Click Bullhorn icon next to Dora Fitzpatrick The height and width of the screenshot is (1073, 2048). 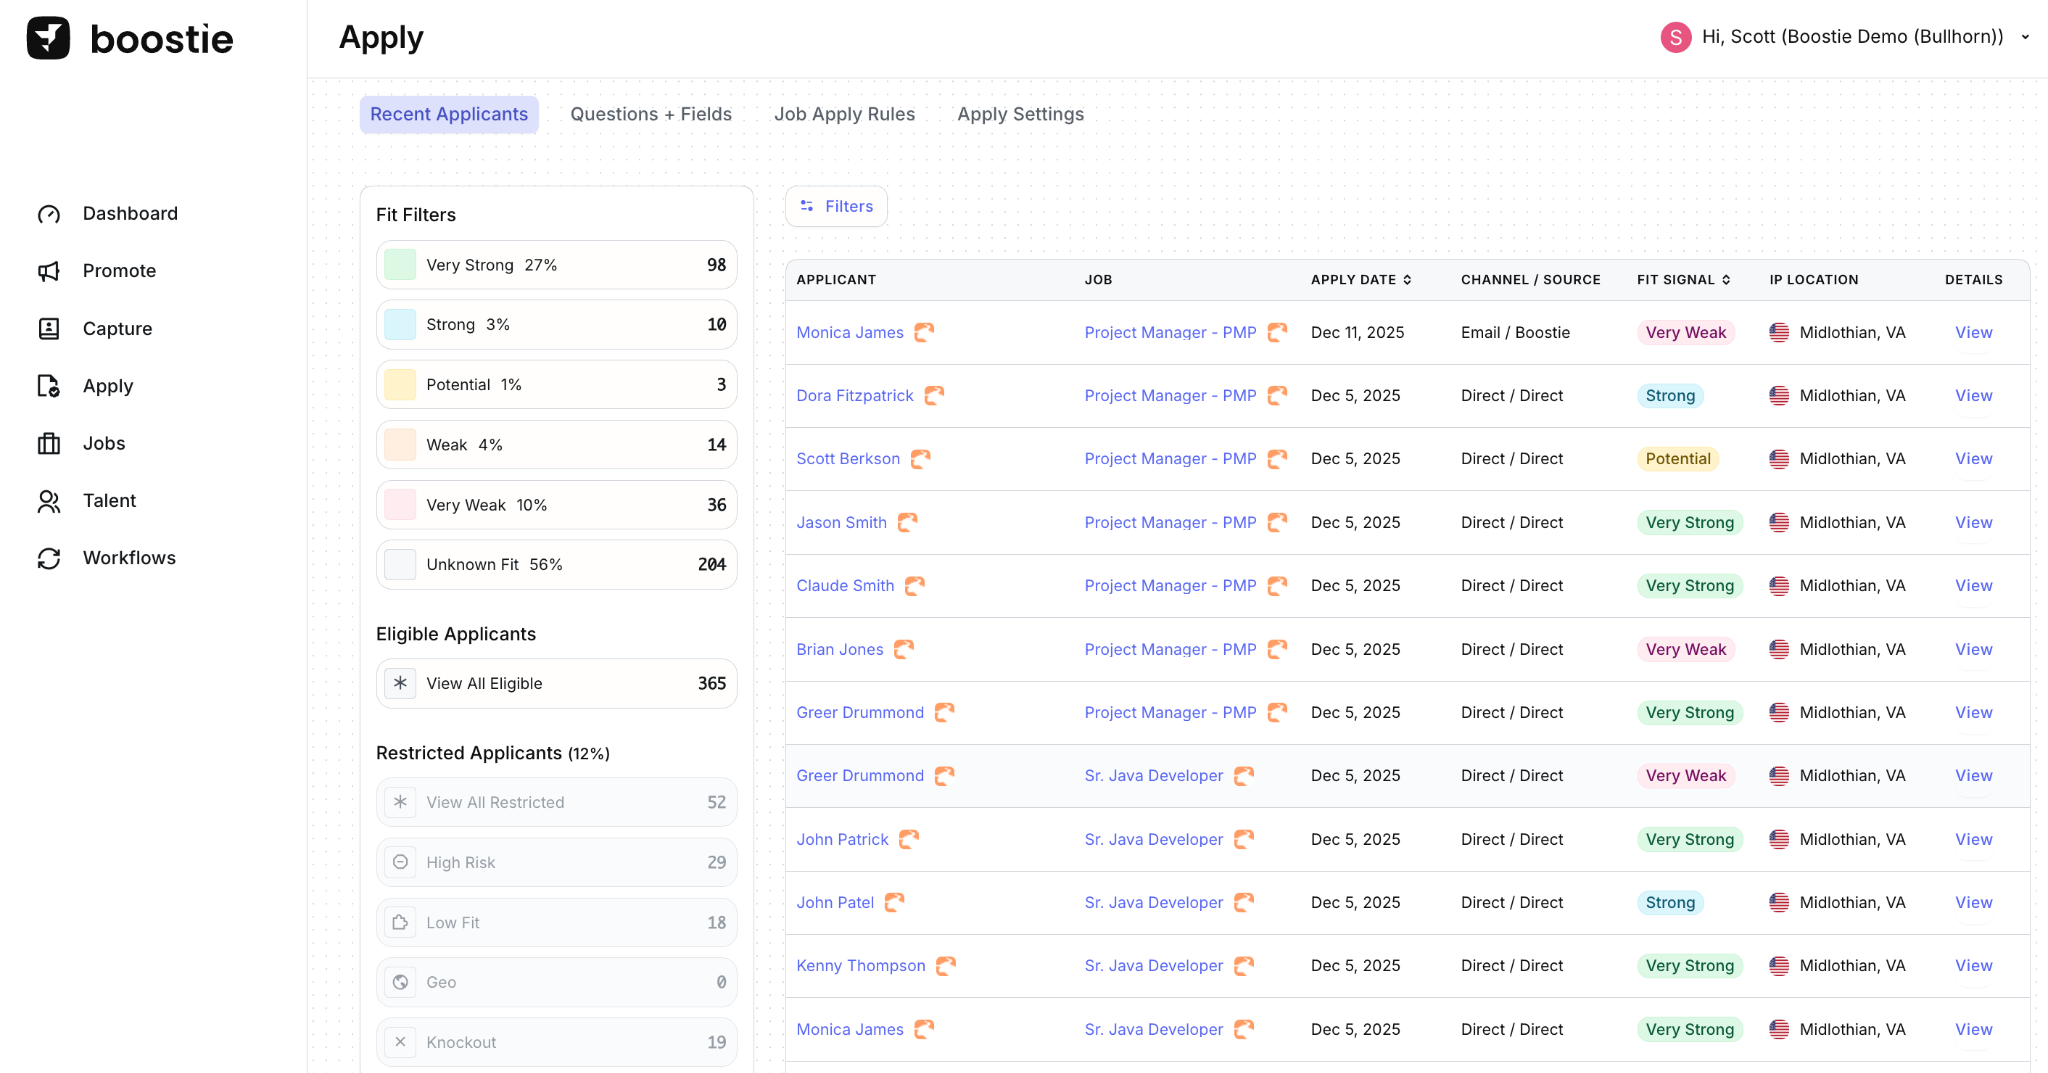[x=934, y=396]
